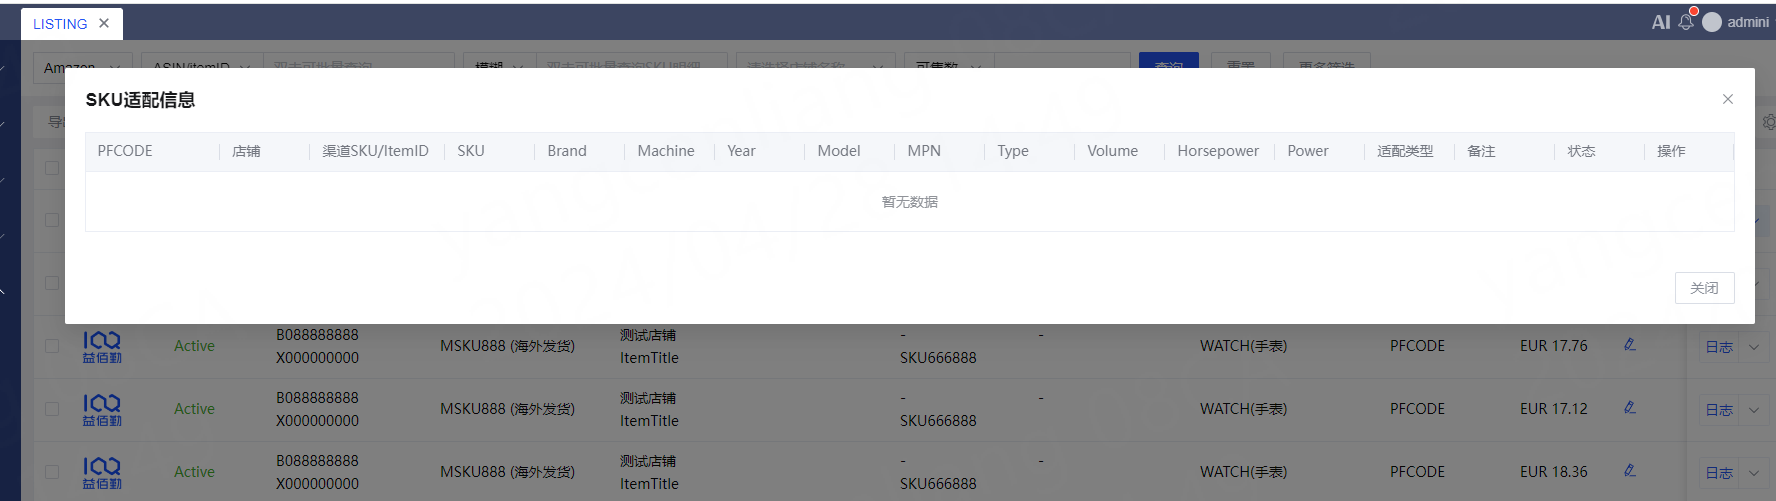Switch to the LISTING tab
Viewport: 1776px width, 501px height.
pos(60,24)
